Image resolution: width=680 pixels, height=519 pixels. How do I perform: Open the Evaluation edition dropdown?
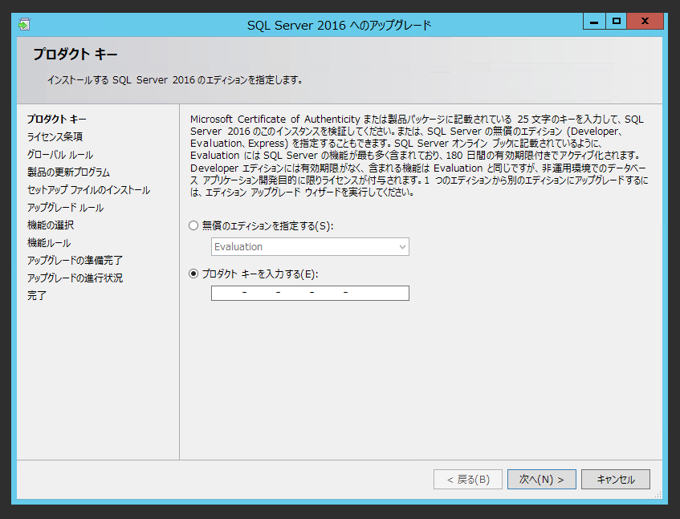(310, 247)
